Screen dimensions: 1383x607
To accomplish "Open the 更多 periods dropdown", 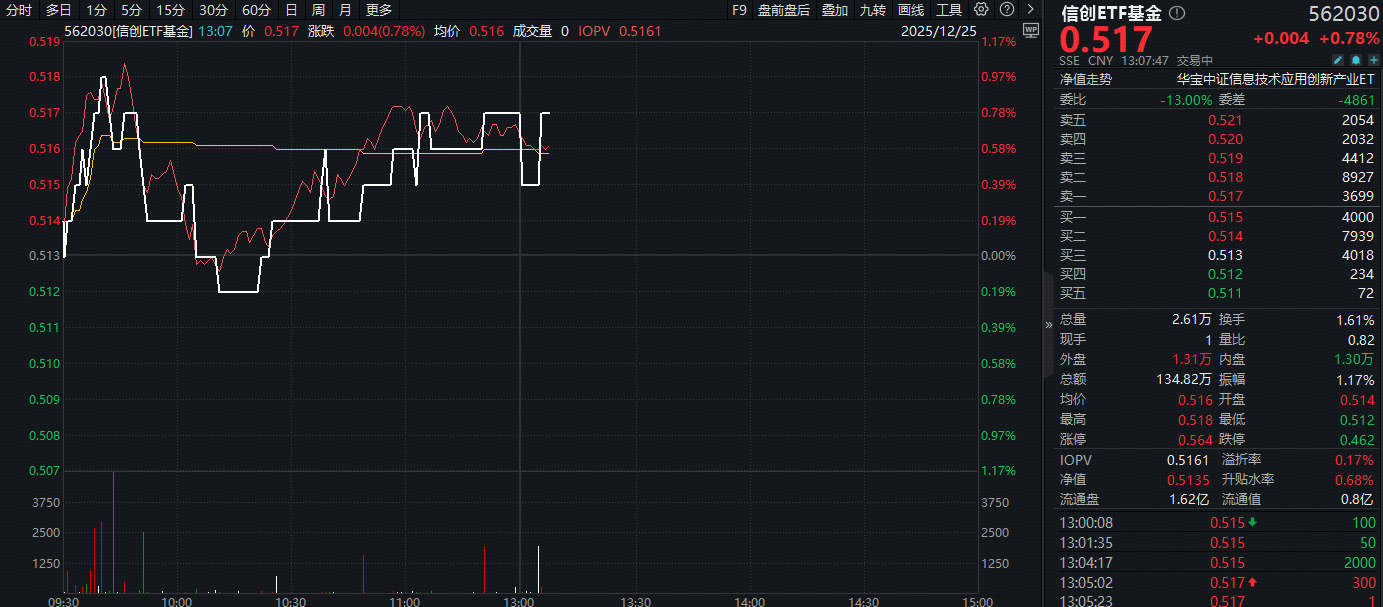I will point(378,10).
